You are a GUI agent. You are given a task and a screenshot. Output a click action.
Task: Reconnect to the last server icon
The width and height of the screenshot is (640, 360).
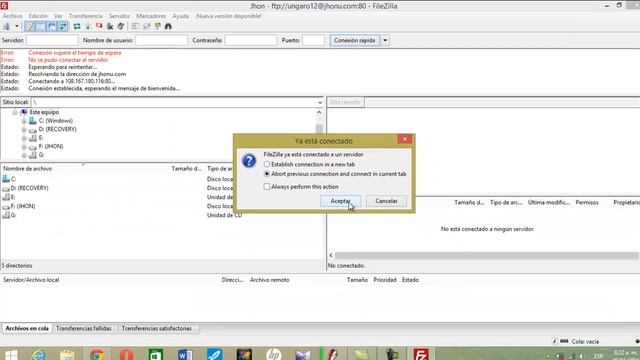tap(121, 27)
